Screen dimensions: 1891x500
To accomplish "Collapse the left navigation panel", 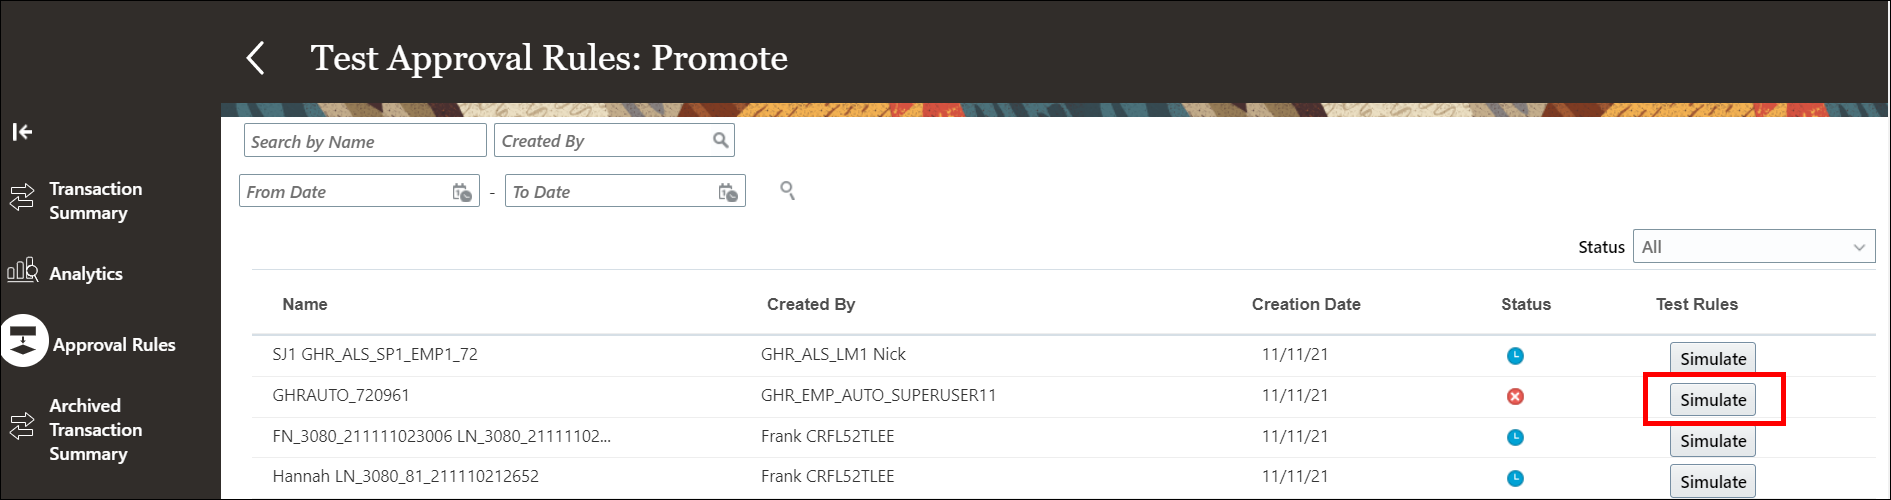I will tap(22, 132).
